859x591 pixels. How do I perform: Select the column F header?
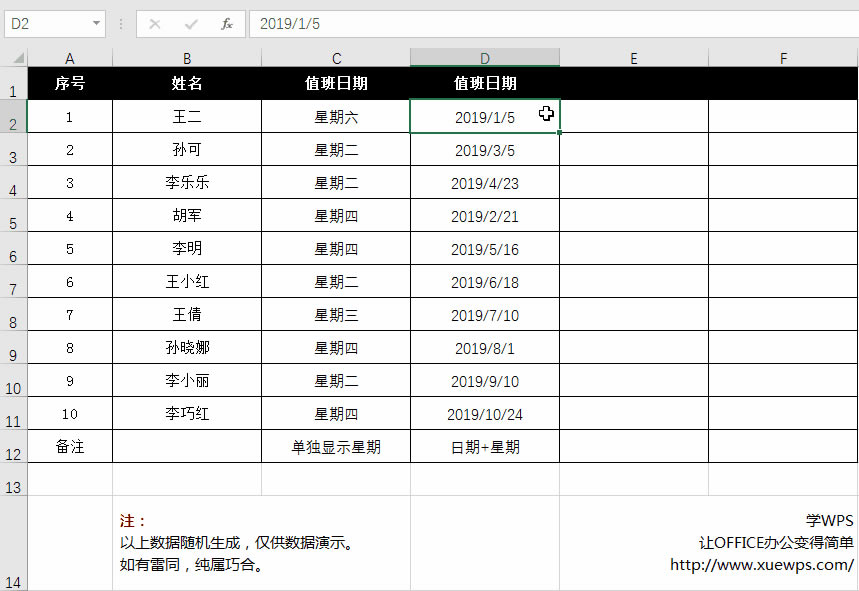783,58
